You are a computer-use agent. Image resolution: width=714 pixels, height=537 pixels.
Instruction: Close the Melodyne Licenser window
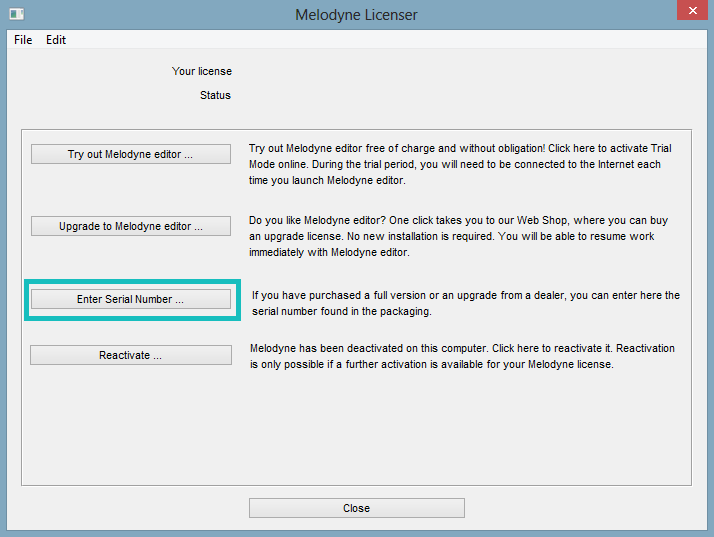coord(692,10)
